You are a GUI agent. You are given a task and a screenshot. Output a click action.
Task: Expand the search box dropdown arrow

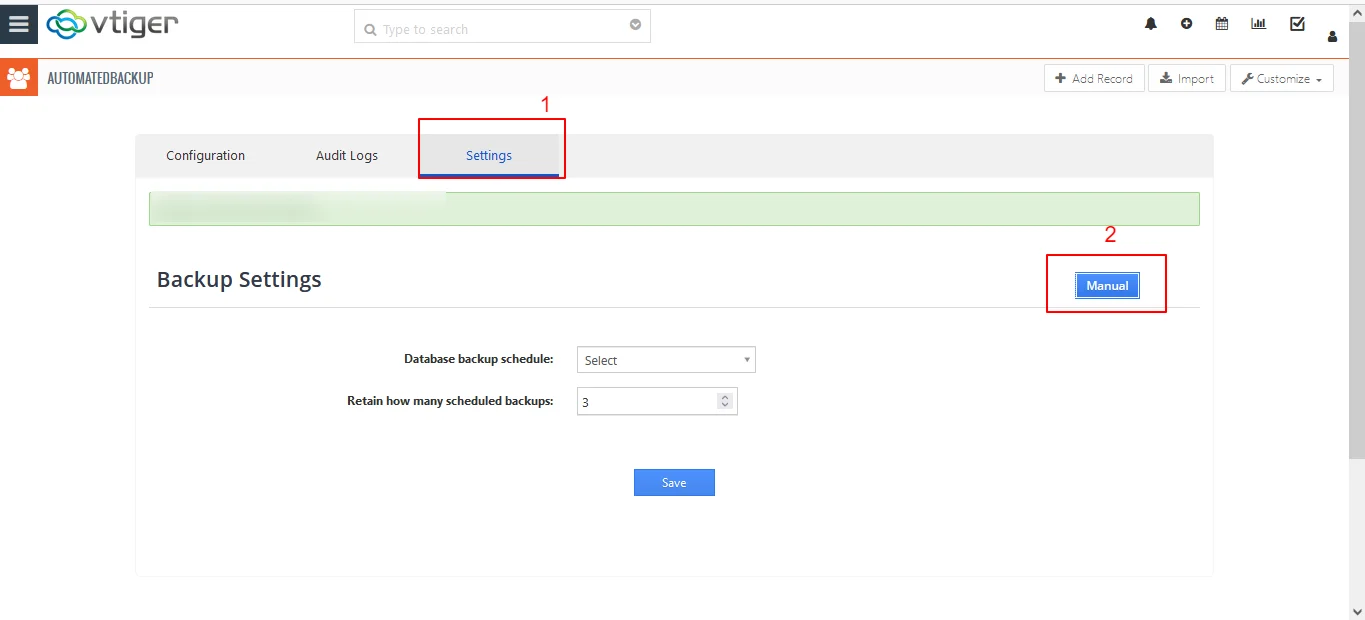[x=635, y=26]
